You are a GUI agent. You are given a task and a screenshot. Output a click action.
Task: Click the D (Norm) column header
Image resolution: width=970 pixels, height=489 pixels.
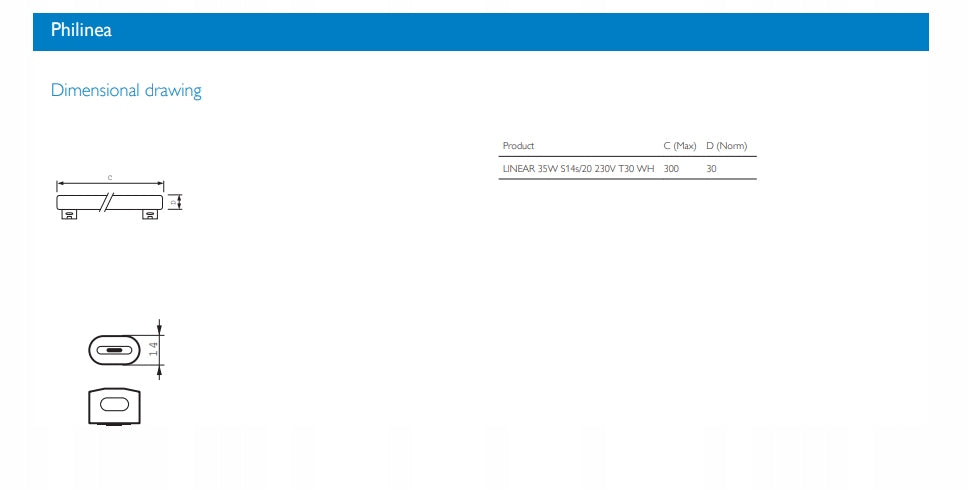[x=726, y=146]
